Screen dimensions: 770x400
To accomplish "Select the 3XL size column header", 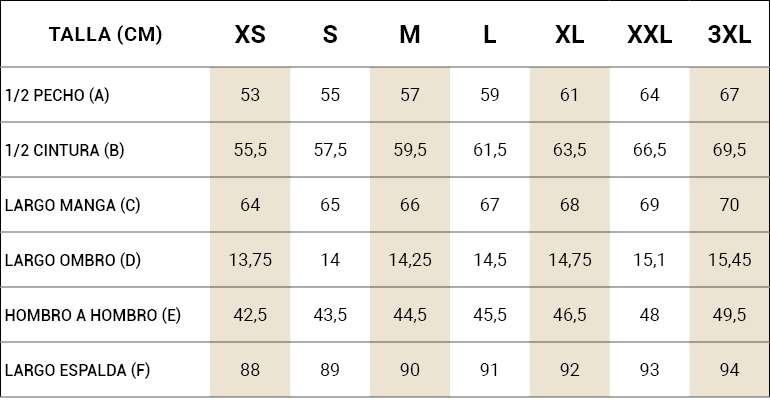I will pos(729,35).
